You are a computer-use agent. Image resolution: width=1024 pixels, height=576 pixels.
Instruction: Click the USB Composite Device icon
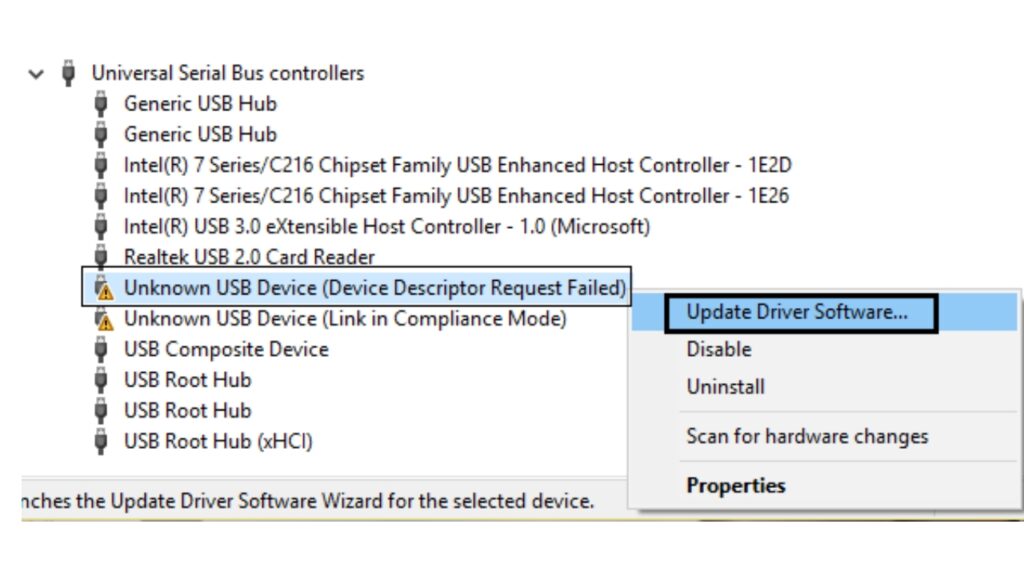pyautogui.click(x=101, y=349)
